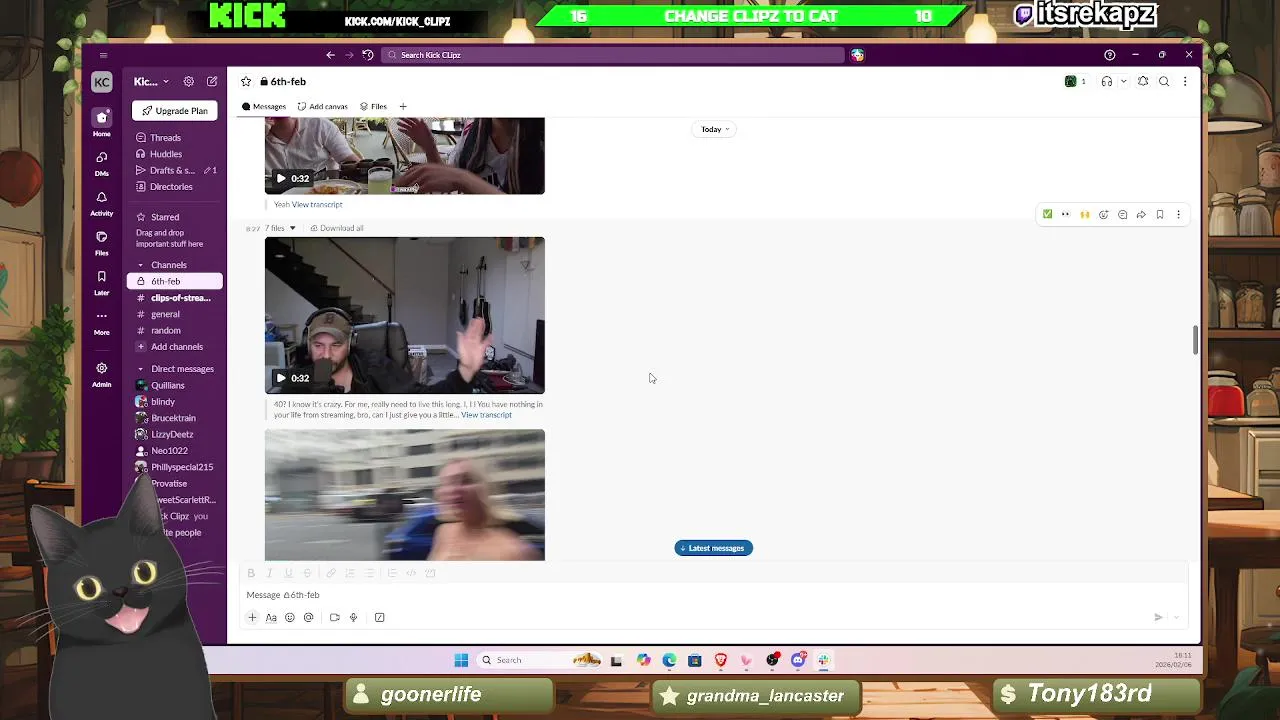Viewport: 1280px width, 720px height.
Task: Open DM with Quillians
Action: [x=168, y=385]
